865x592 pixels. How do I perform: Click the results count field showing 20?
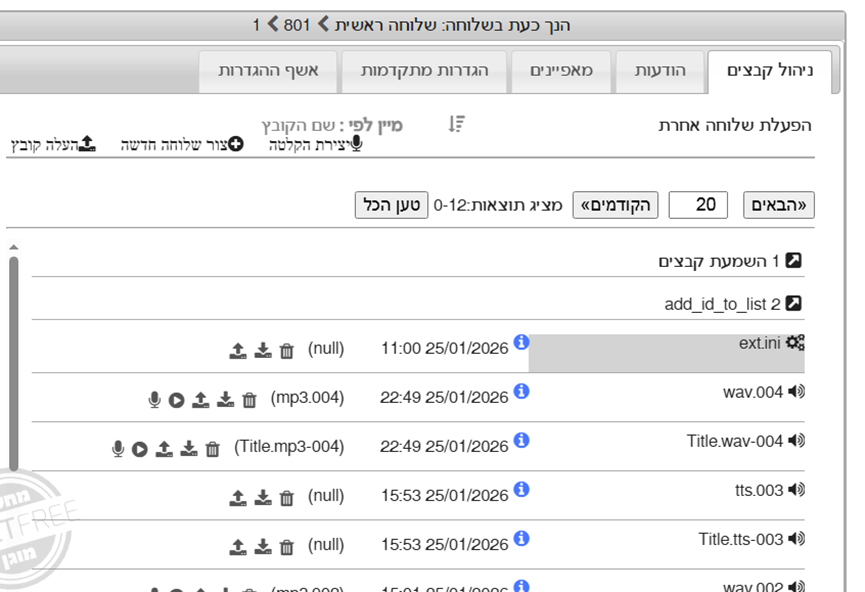(x=698, y=205)
